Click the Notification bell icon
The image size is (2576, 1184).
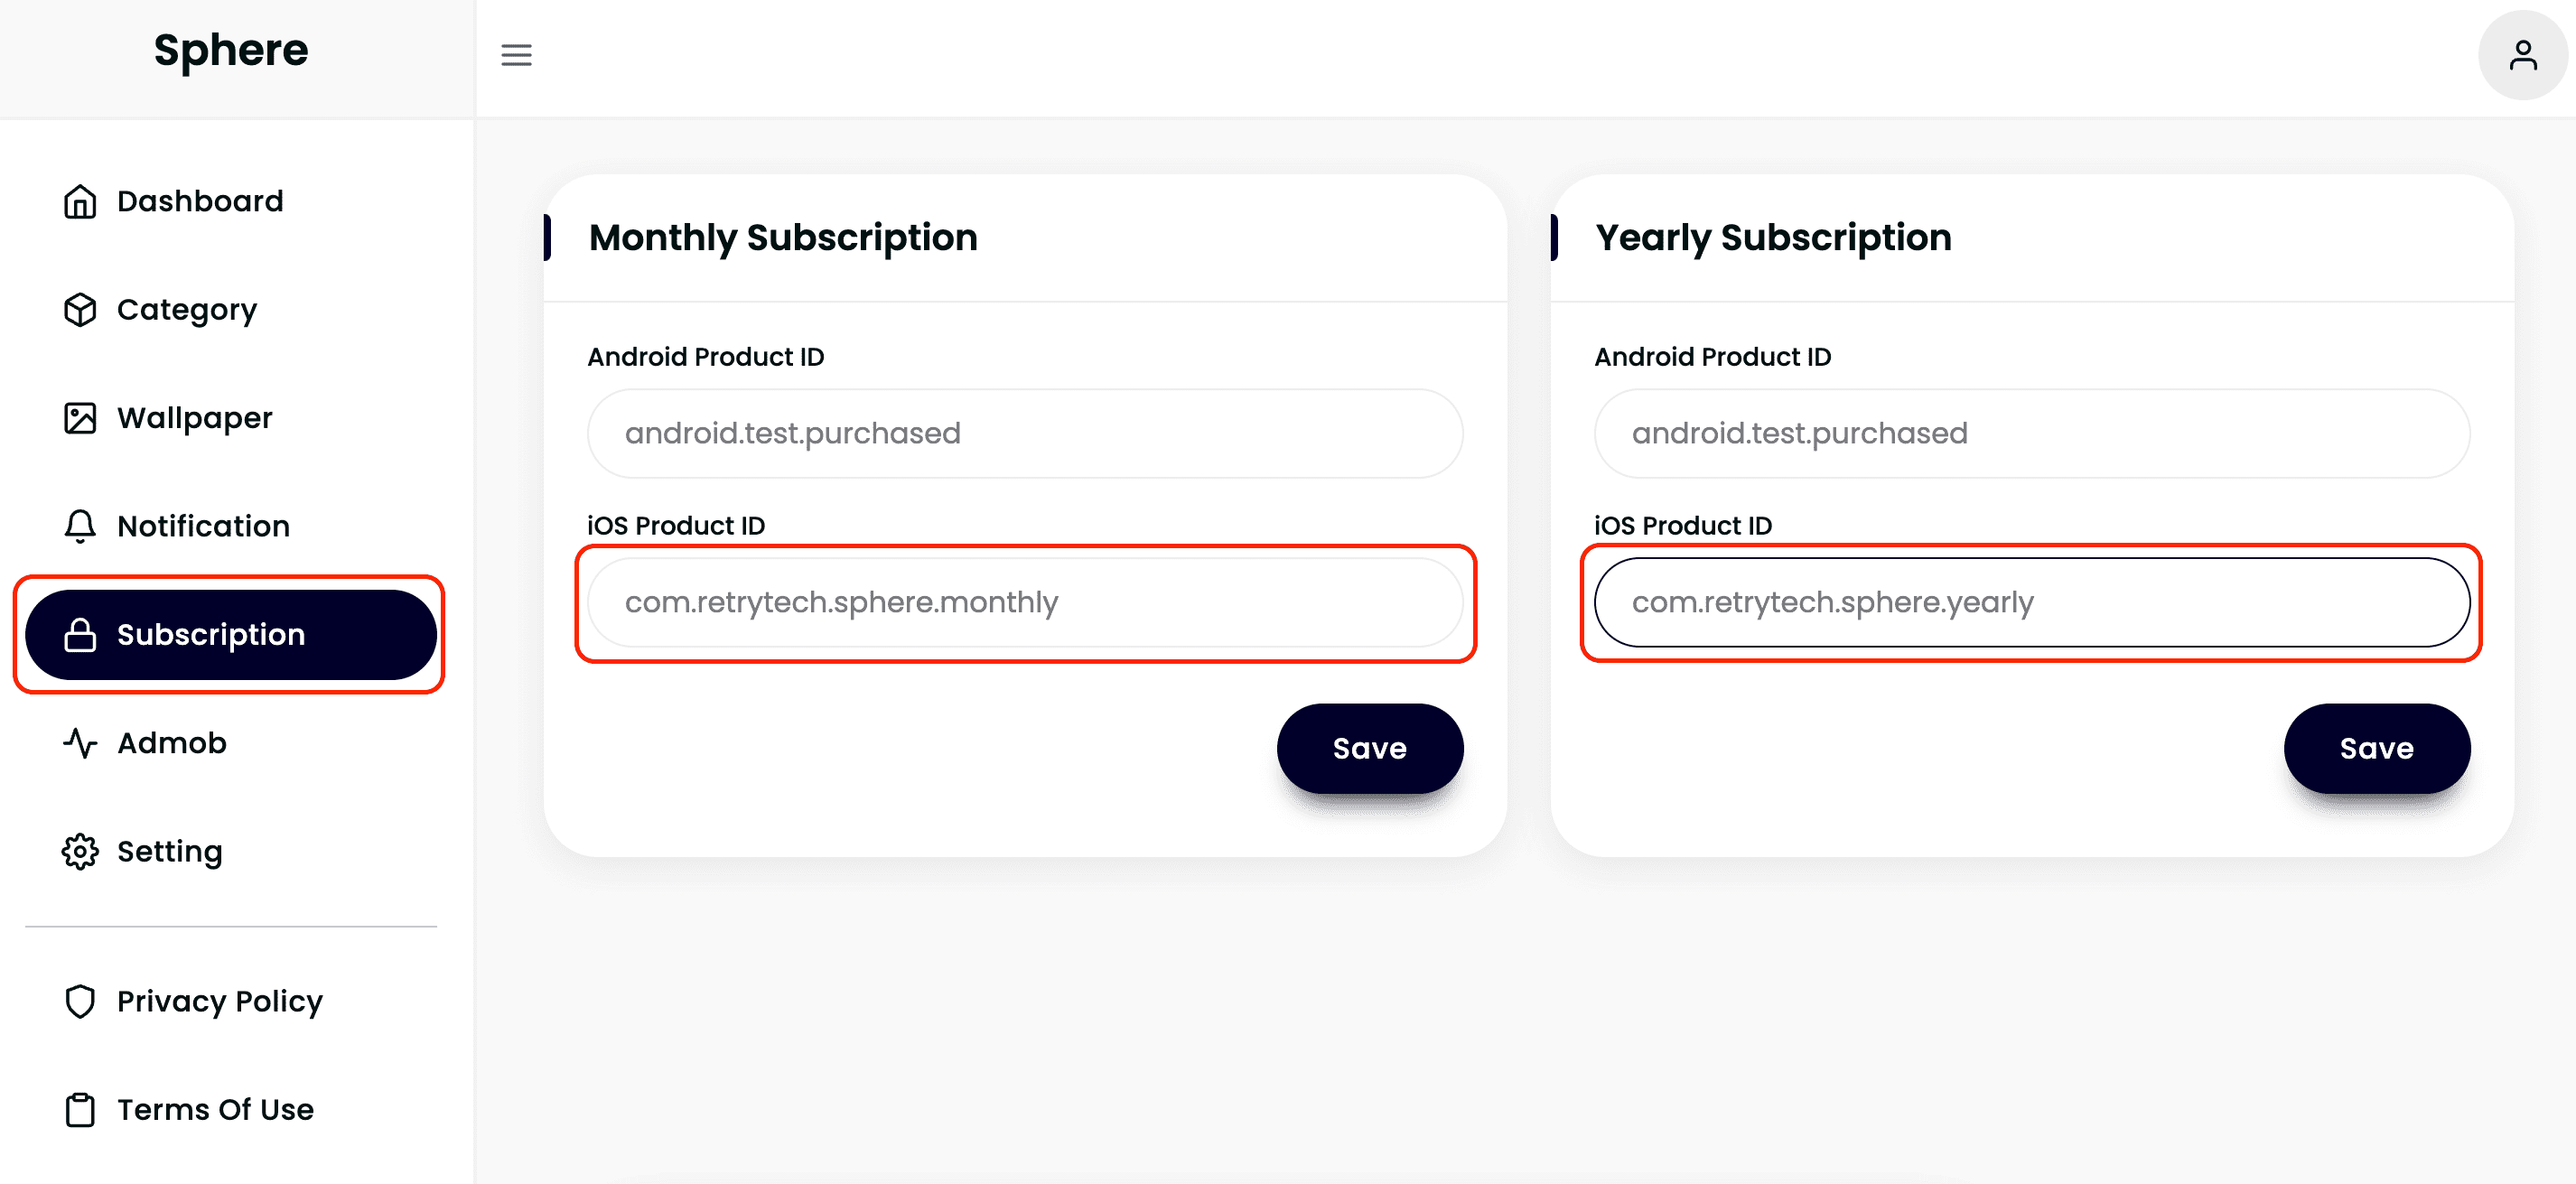80,526
